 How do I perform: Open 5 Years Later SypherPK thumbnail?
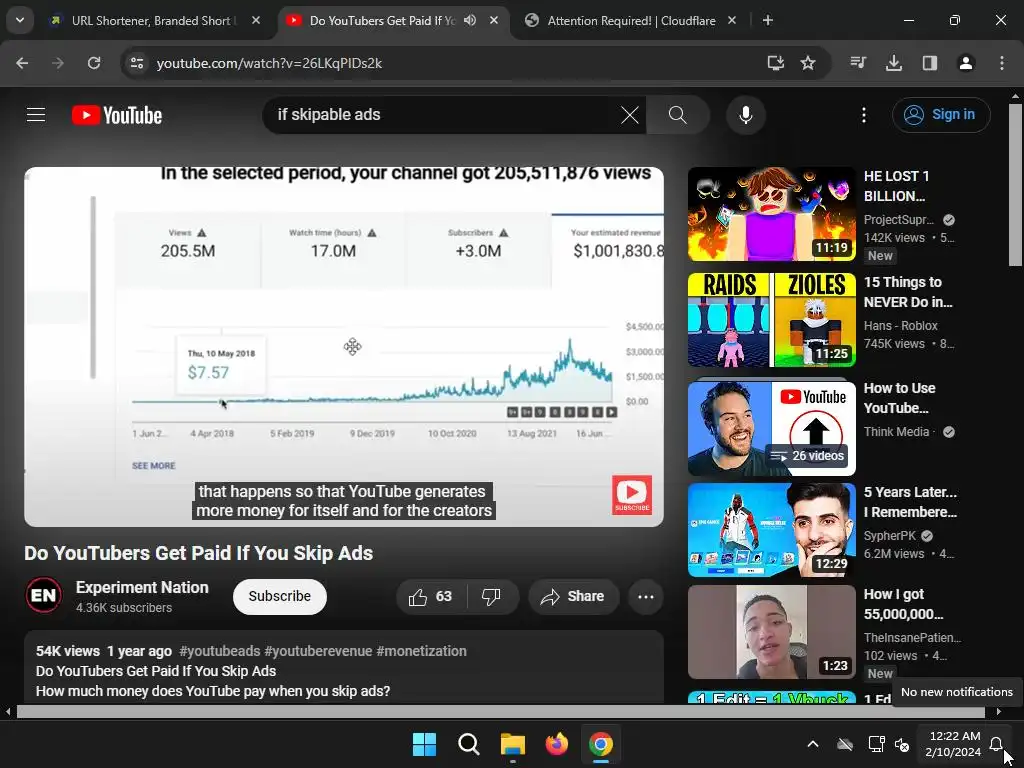point(771,530)
